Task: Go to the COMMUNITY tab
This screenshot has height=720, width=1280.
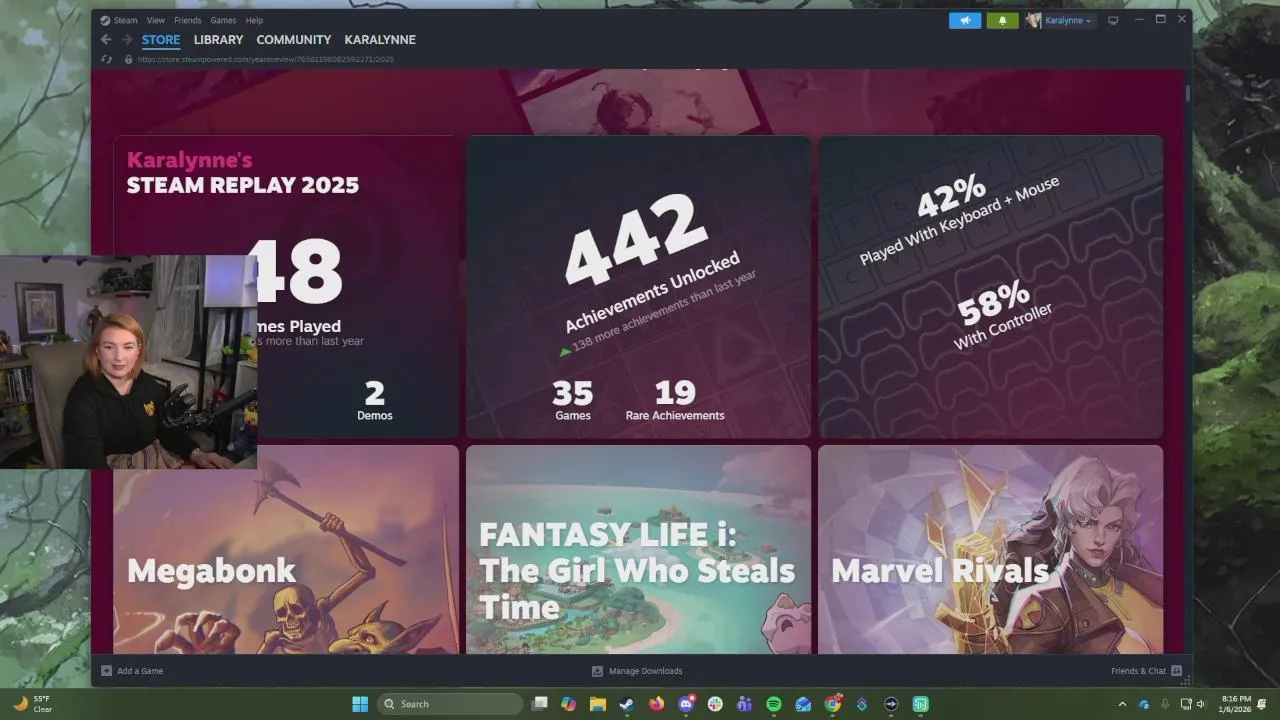Action: click(x=294, y=40)
